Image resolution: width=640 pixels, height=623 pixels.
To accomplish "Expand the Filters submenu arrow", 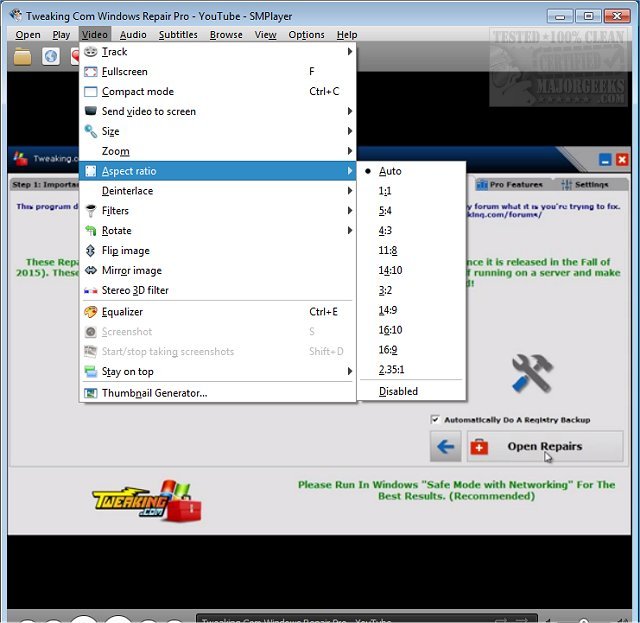I will (x=350, y=211).
